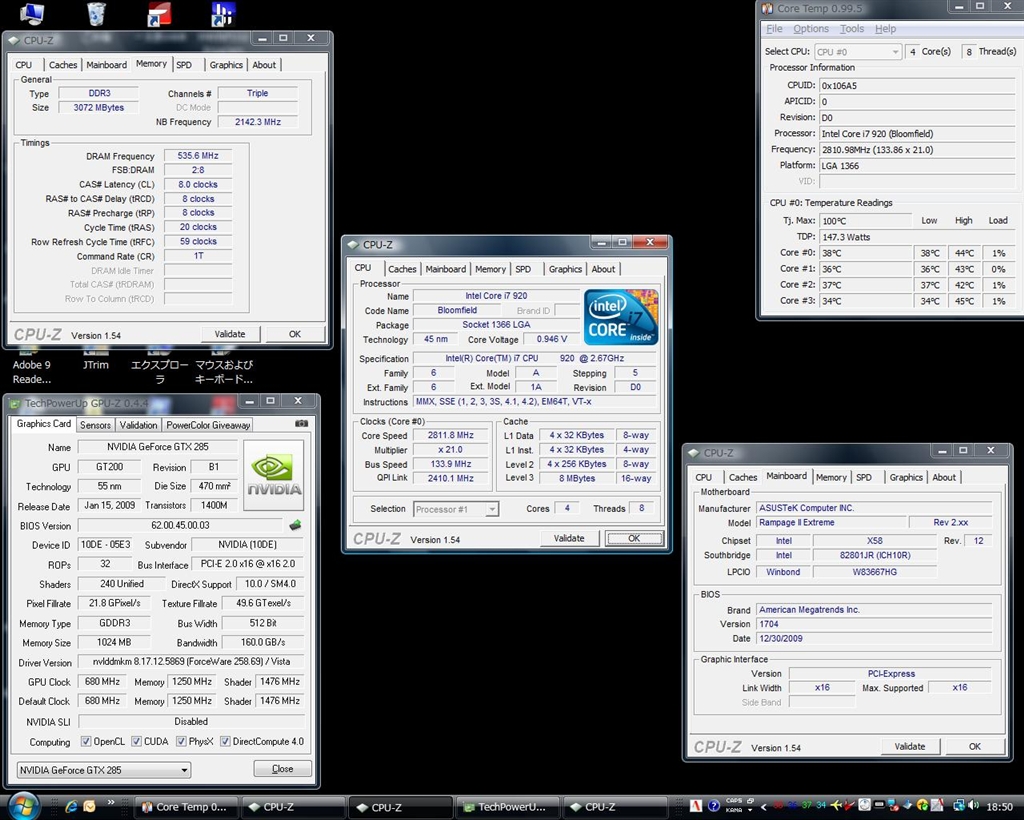Click the Intel Core i7 logo badge
Screen dimensions: 1024x820
point(621,317)
